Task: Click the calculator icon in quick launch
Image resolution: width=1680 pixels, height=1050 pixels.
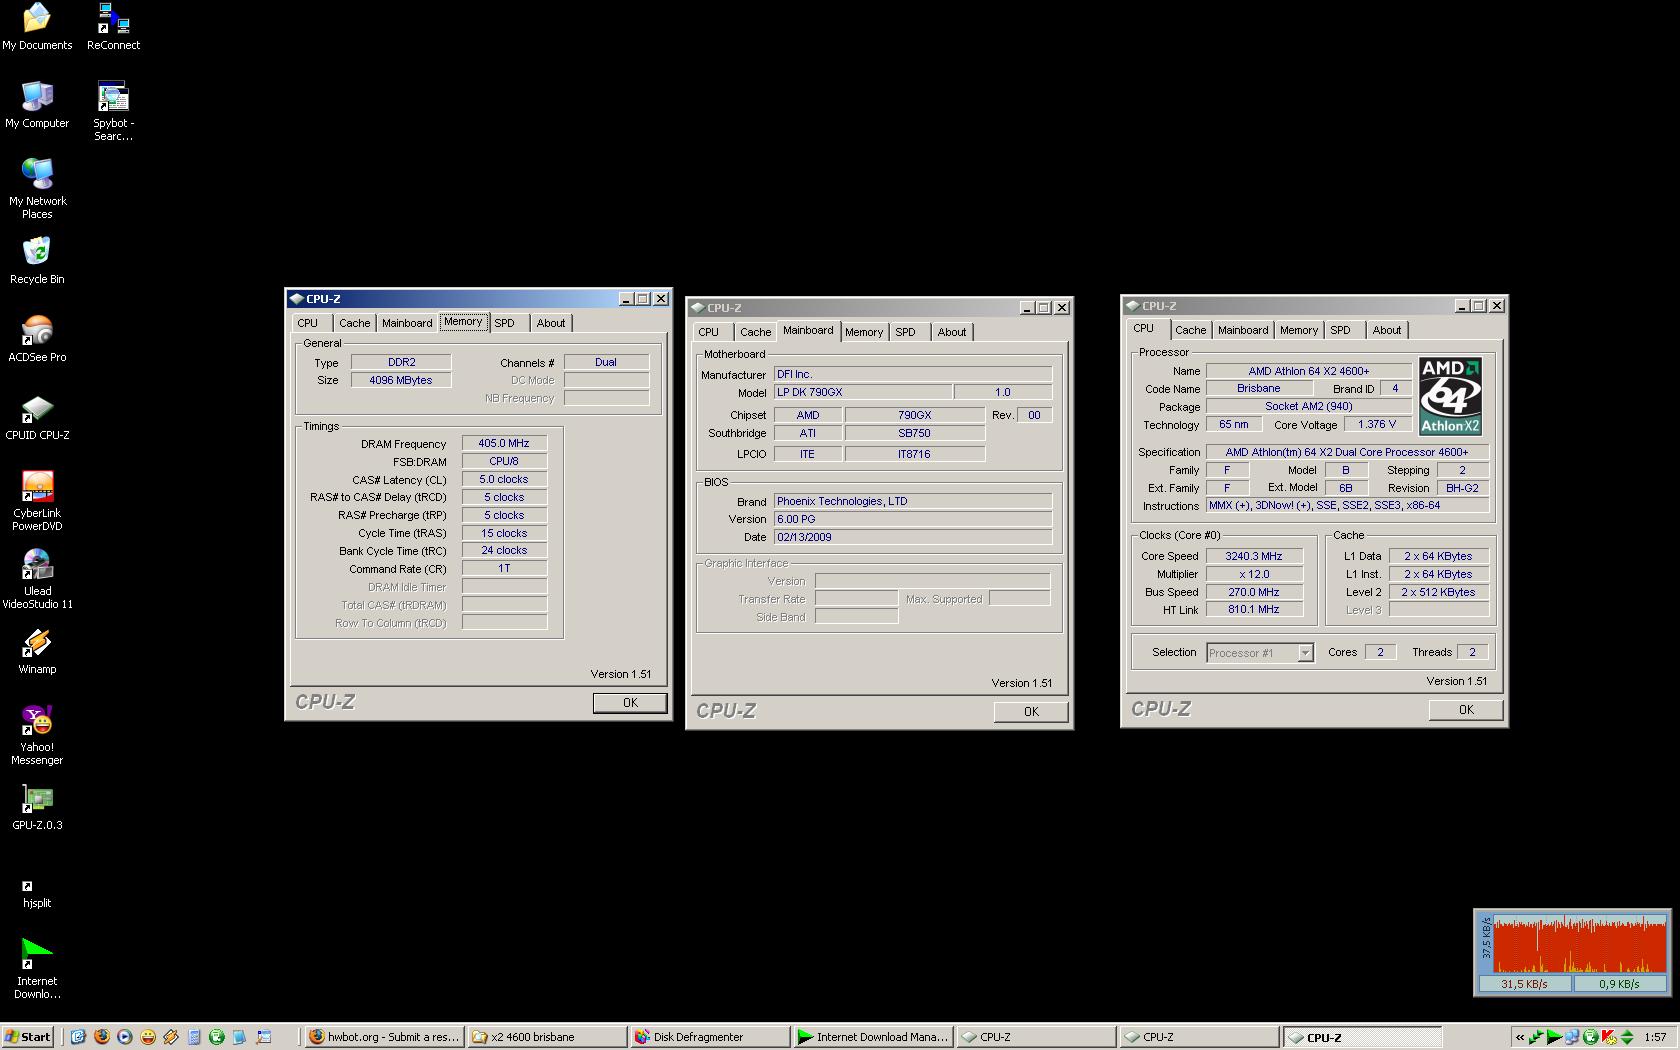Action: (x=194, y=1037)
